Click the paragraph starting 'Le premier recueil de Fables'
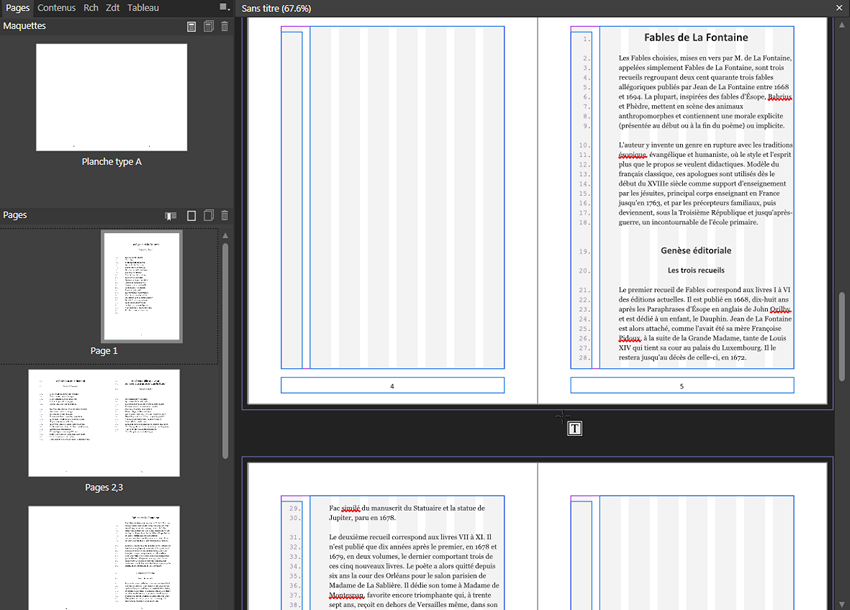 click(x=705, y=324)
